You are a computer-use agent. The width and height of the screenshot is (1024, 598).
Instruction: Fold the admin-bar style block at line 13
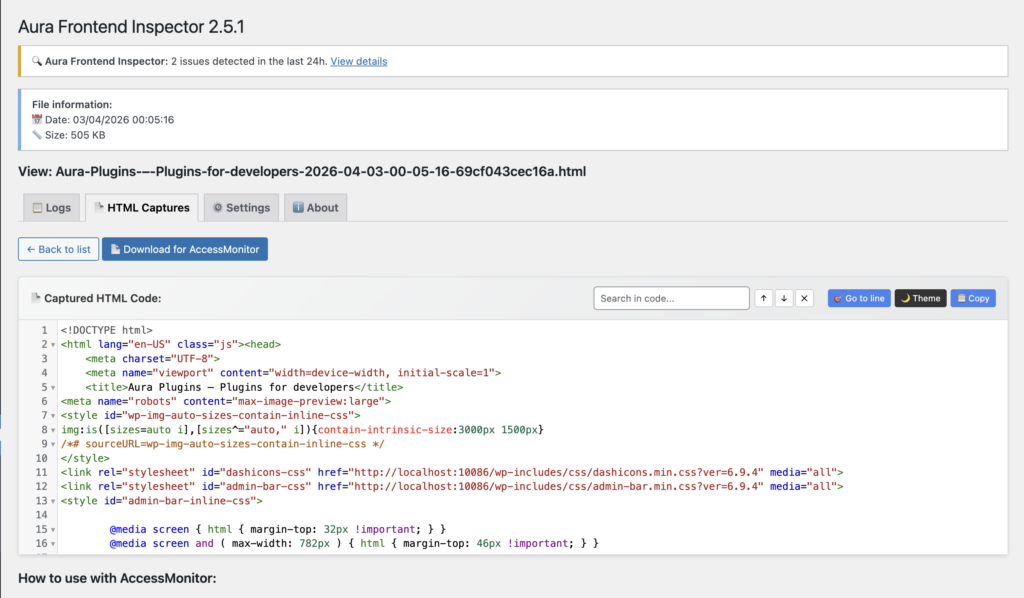[x=53, y=500]
